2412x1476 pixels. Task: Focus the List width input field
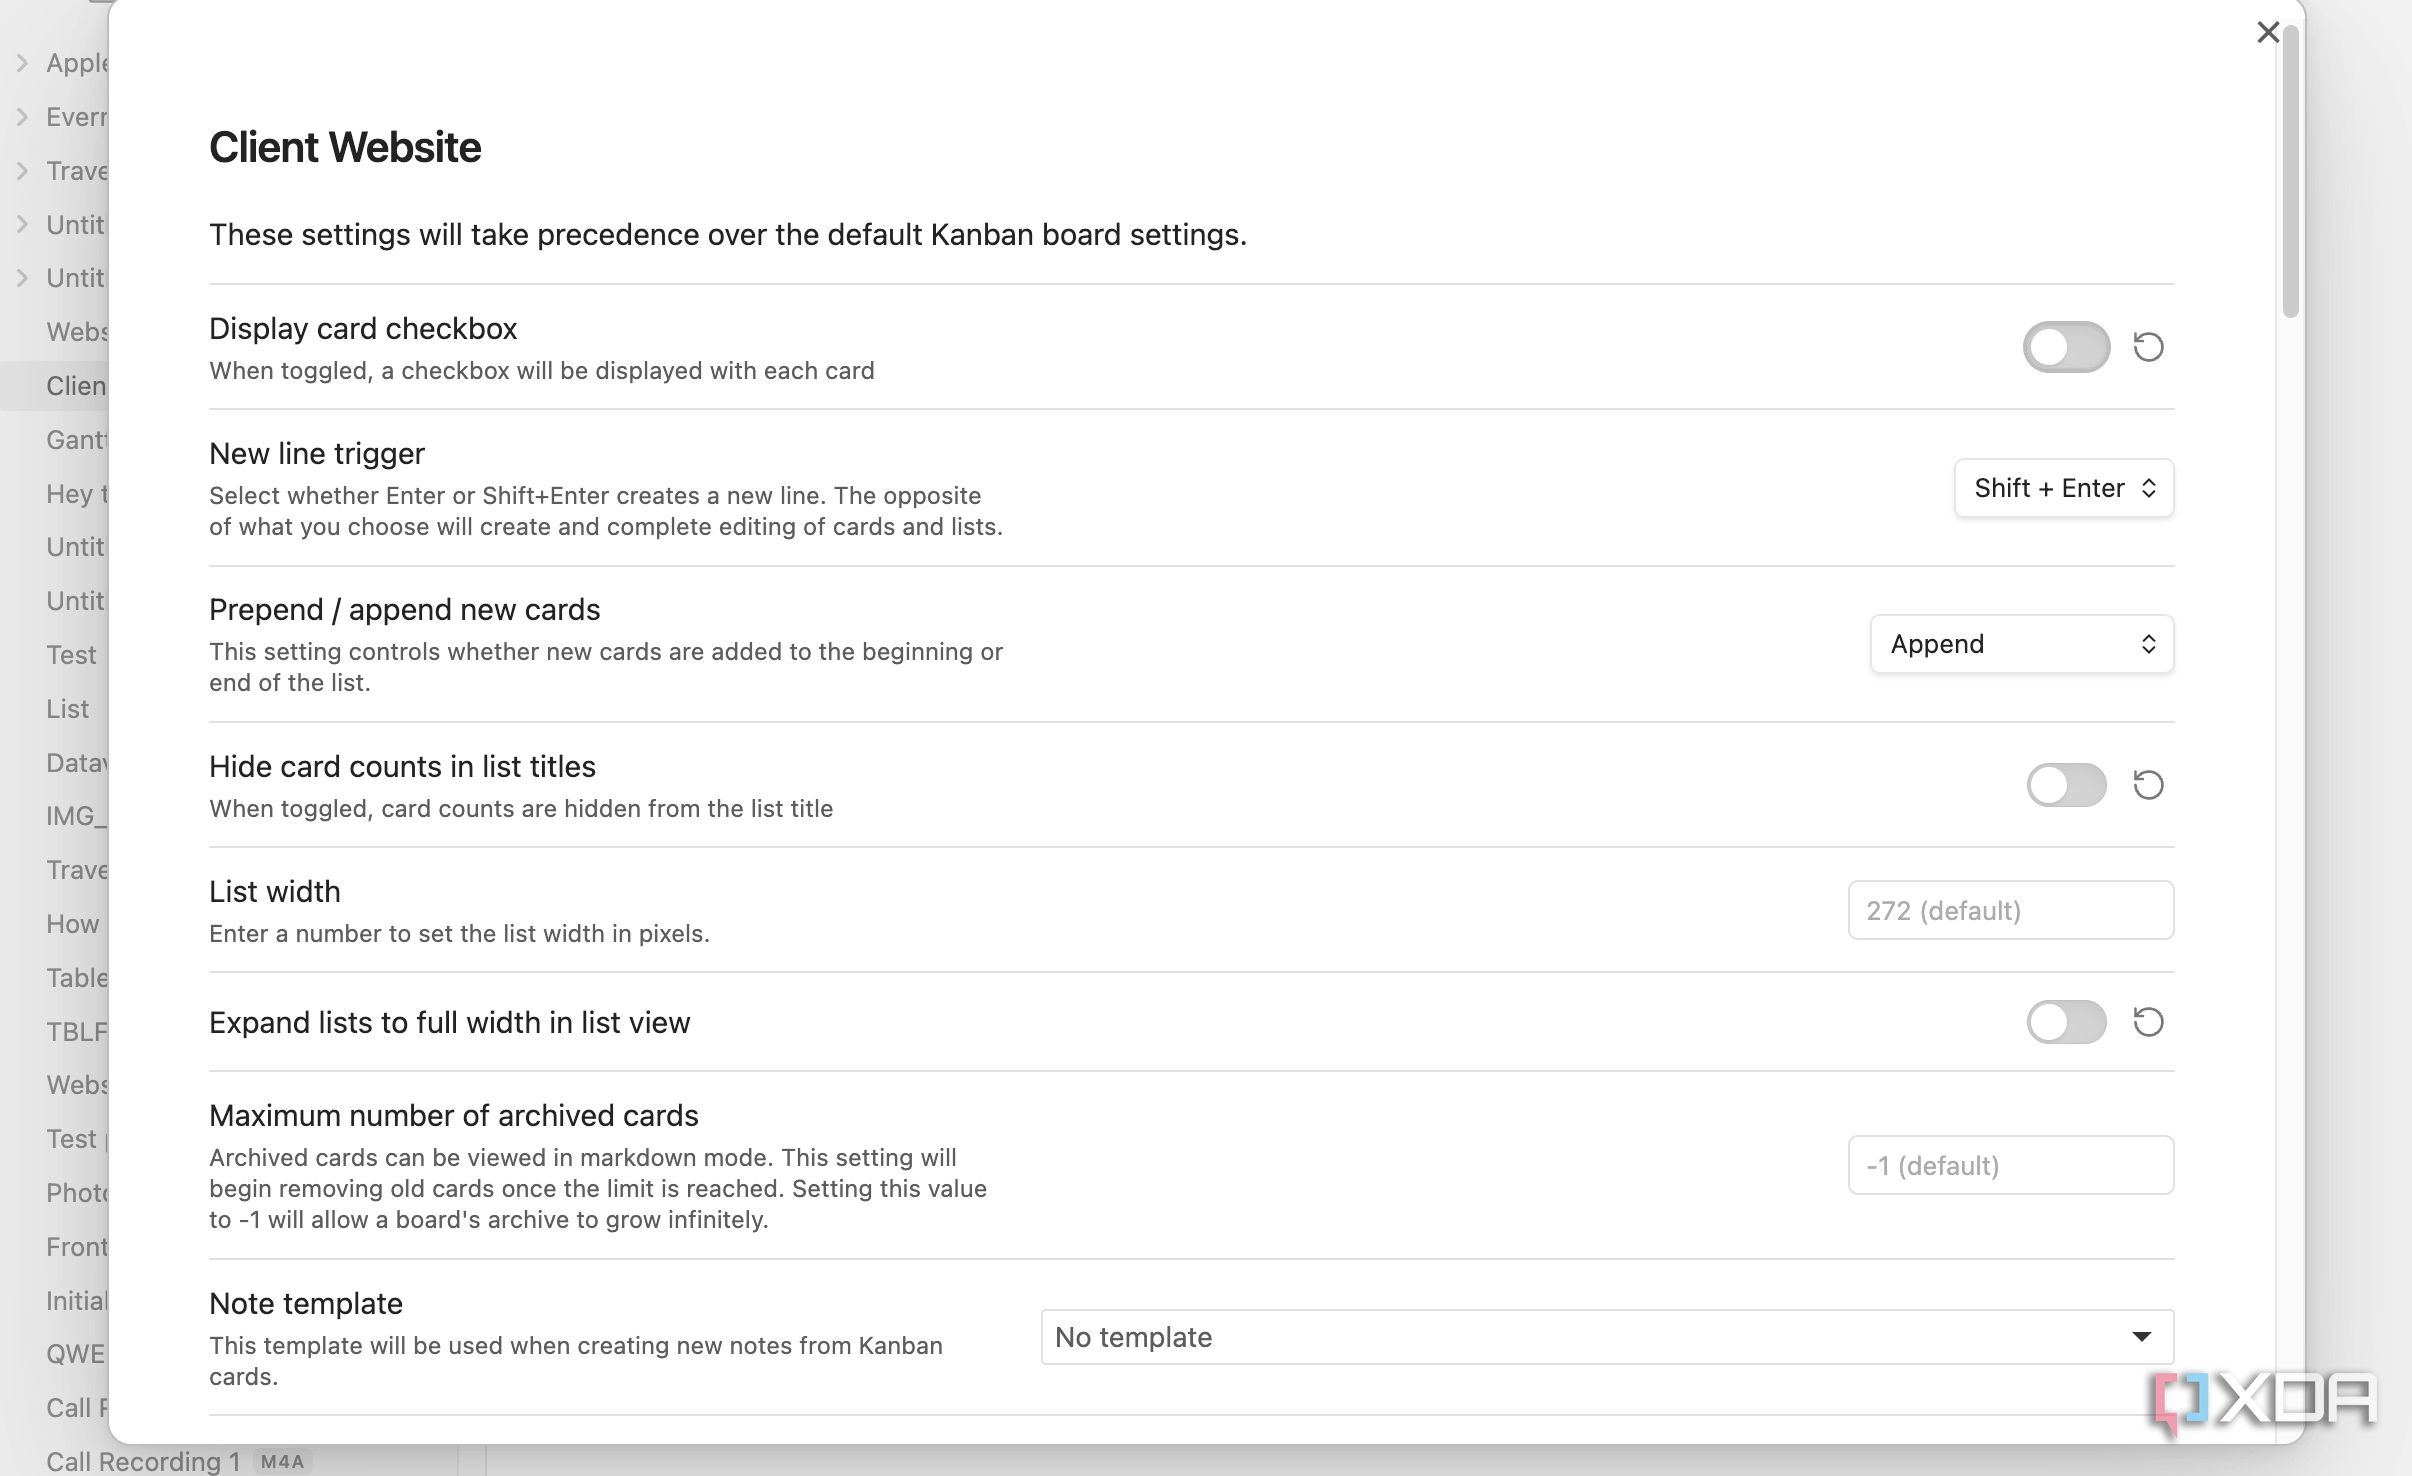tap(2010, 910)
